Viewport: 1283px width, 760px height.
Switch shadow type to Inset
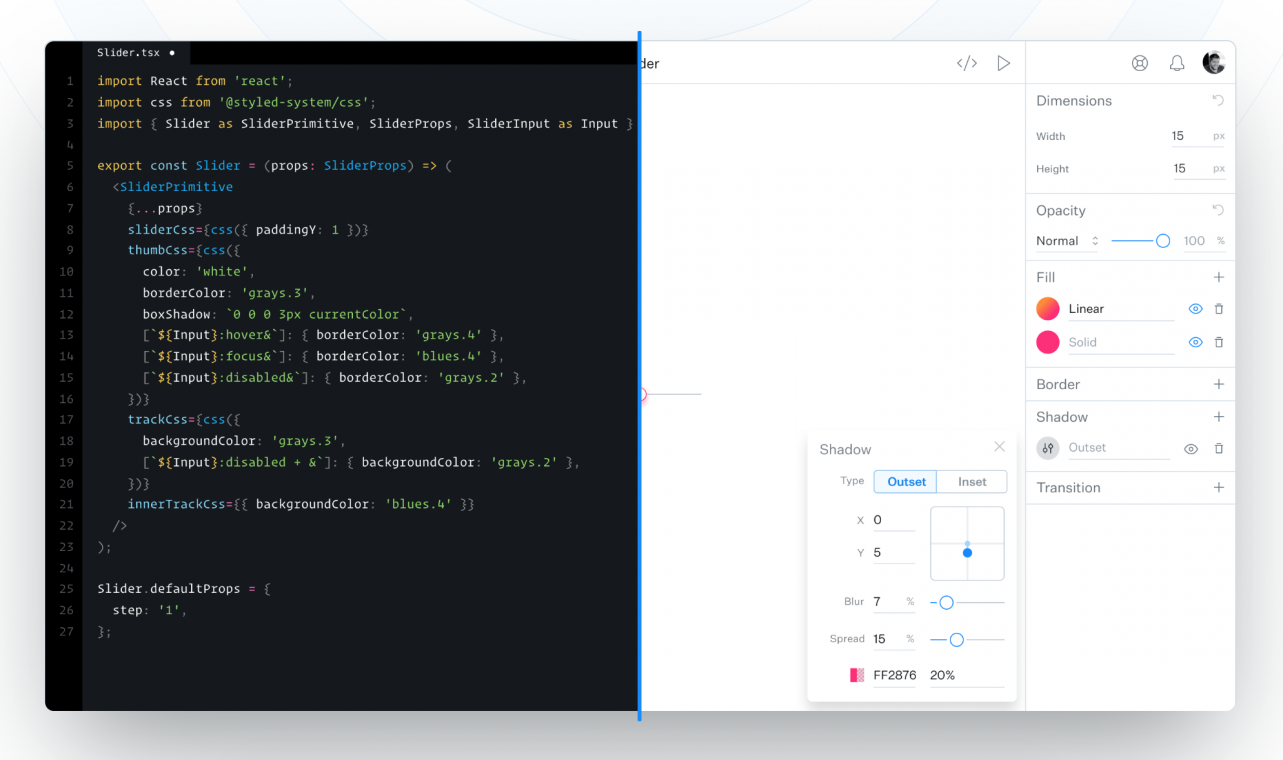tap(972, 482)
